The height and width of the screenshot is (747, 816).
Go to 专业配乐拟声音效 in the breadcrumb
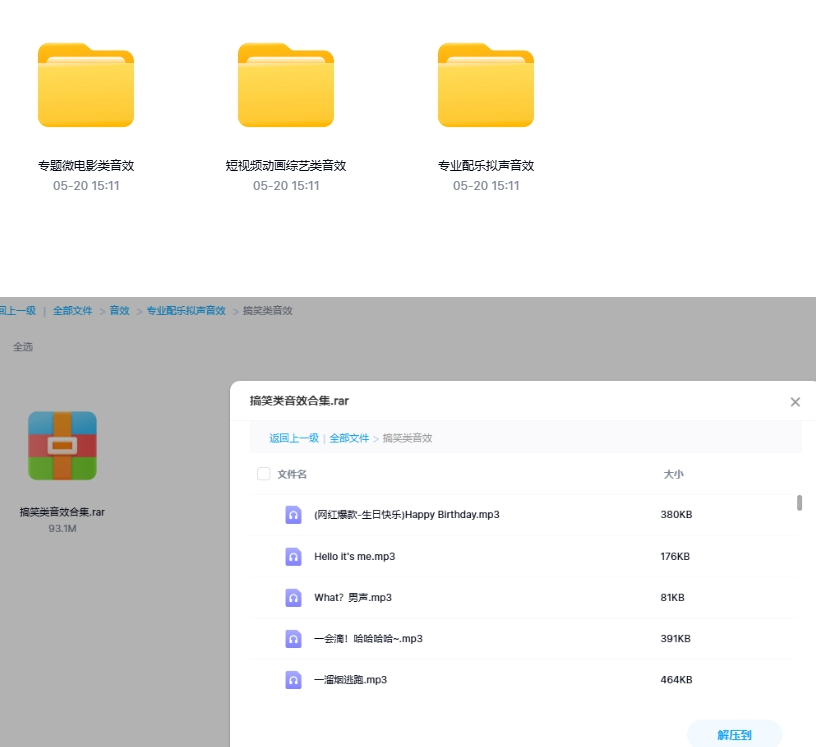click(186, 311)
